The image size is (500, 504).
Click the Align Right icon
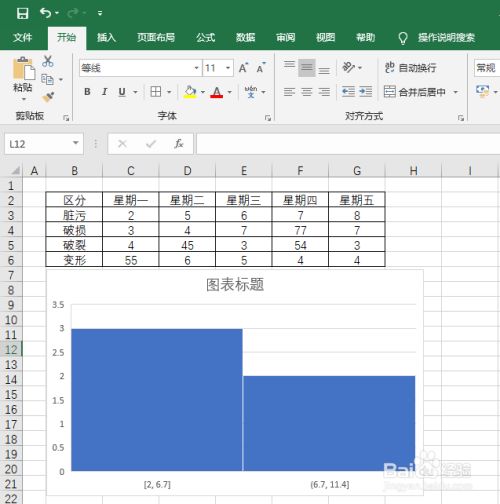click(x=324, y=92)
